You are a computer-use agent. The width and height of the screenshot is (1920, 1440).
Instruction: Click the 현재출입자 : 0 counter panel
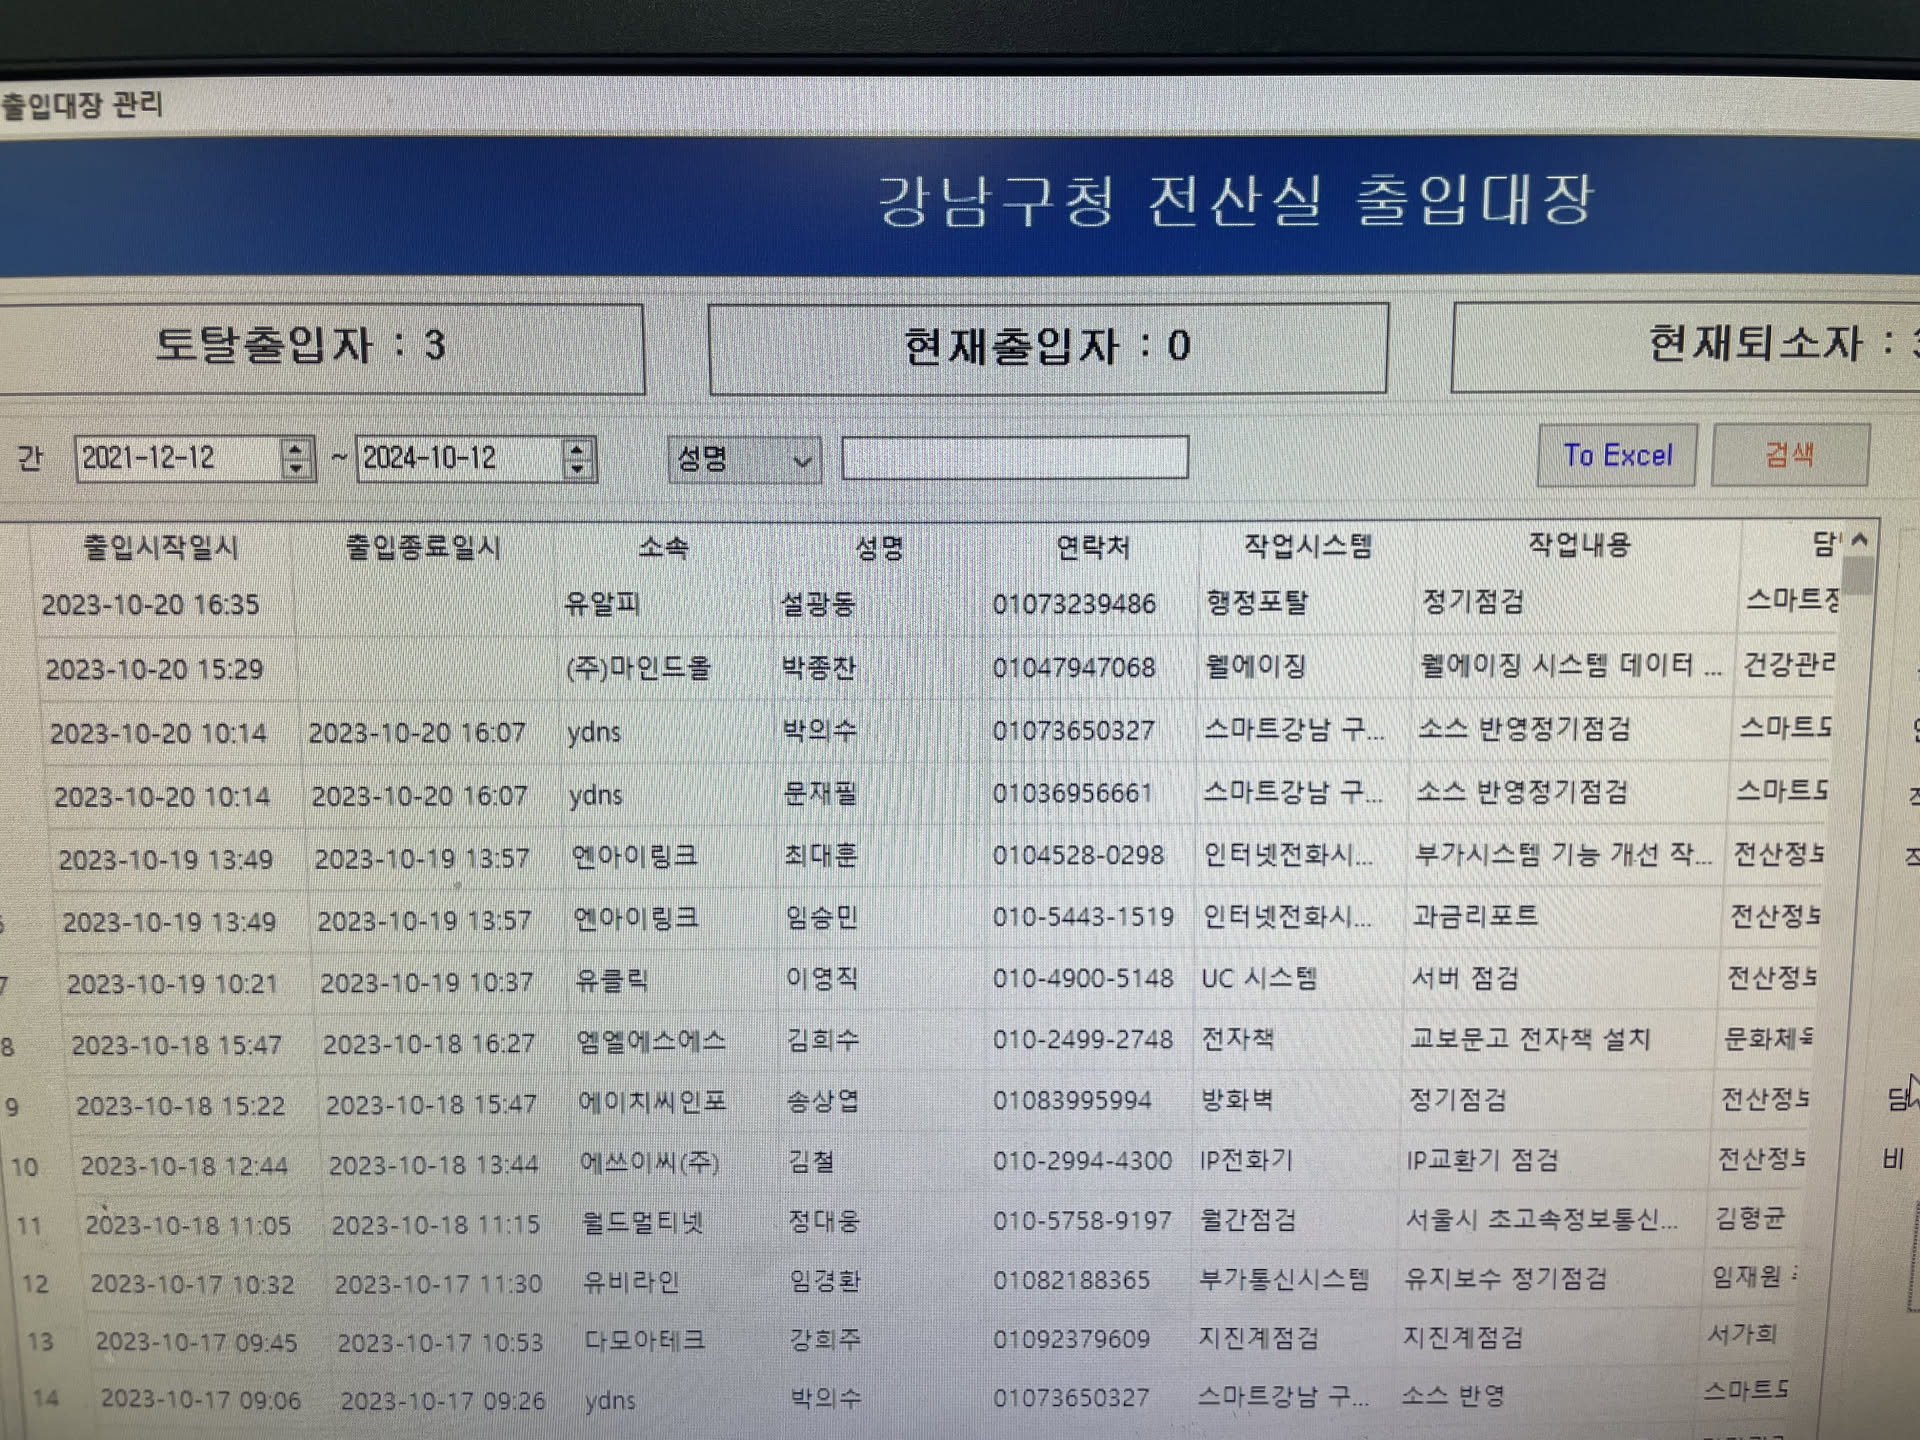[x=1046, y=347]
